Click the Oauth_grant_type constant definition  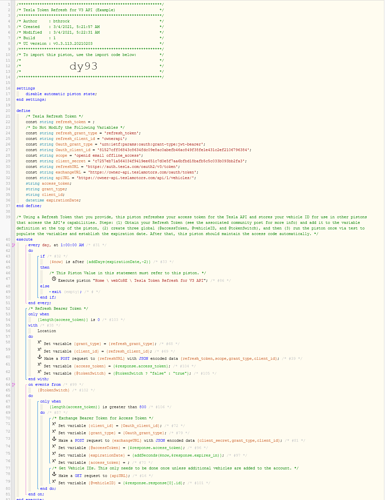point(116,144)
